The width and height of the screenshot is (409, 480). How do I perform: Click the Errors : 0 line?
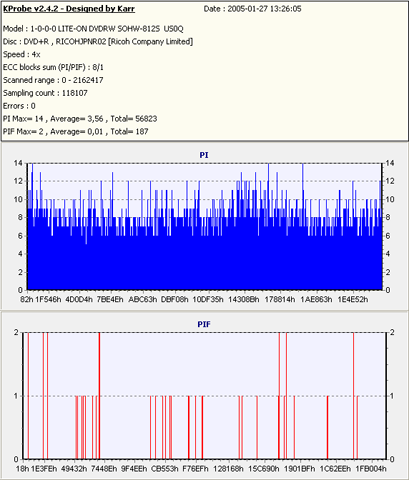click(x=19, y=106)
